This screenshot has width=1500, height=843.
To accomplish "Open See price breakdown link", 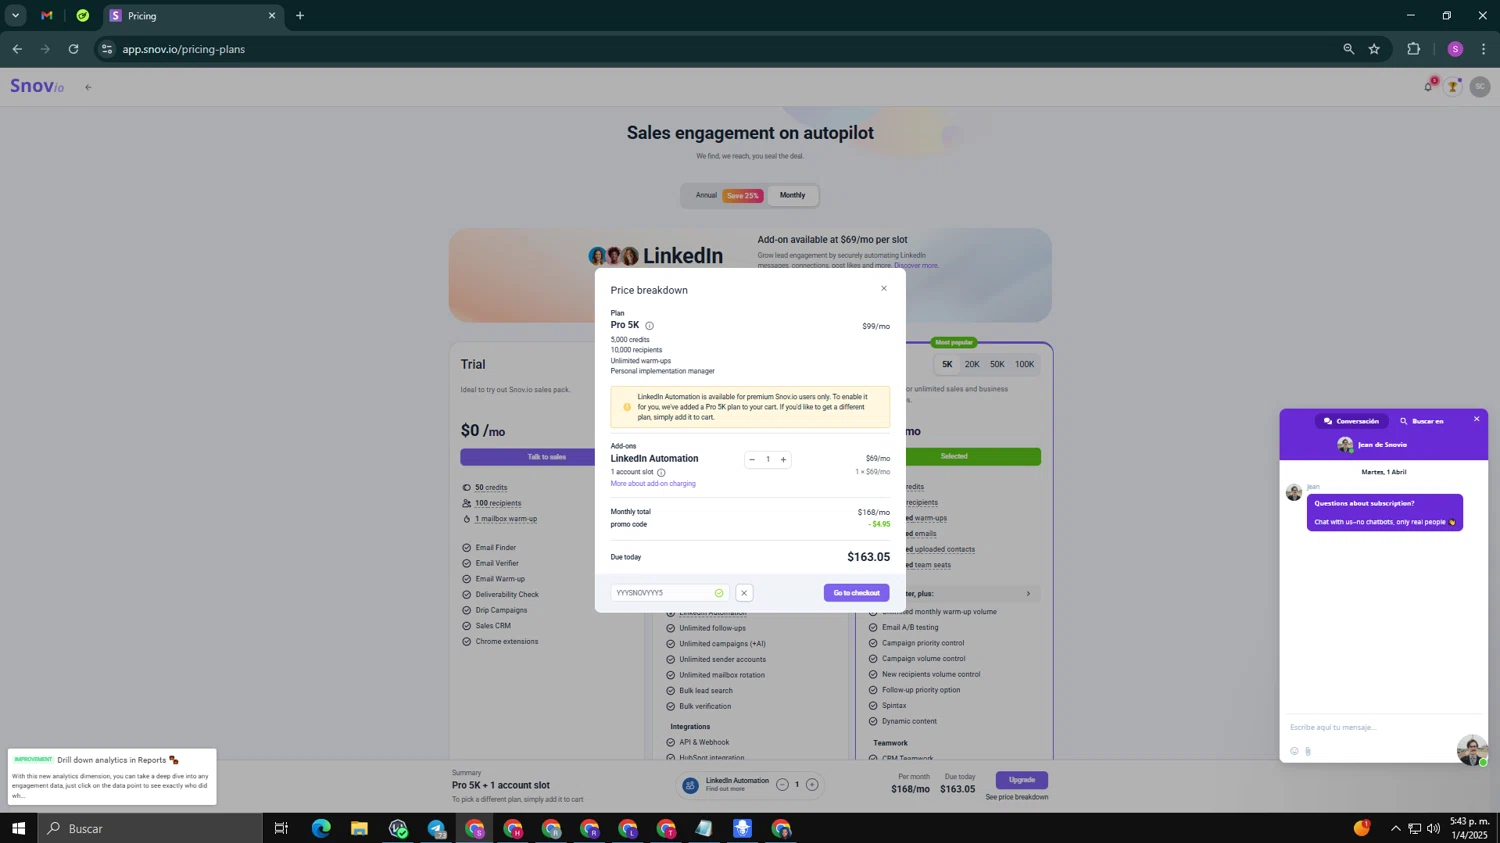I will coord(1017,798).
